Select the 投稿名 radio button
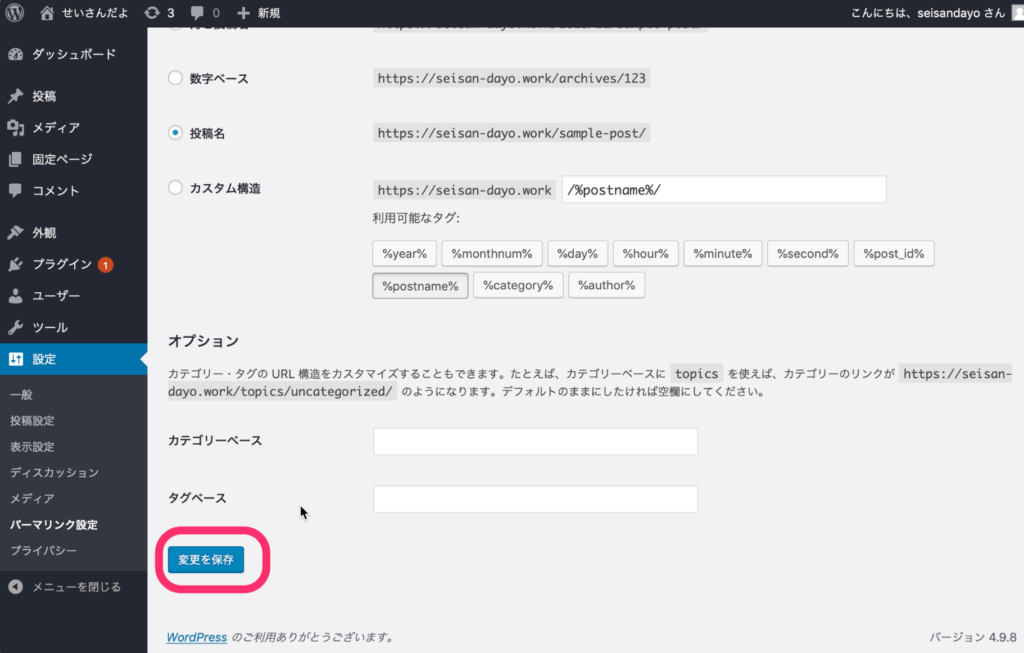Screen dimensions: 1024x653 pyautogui.click(x=176, y=132)
